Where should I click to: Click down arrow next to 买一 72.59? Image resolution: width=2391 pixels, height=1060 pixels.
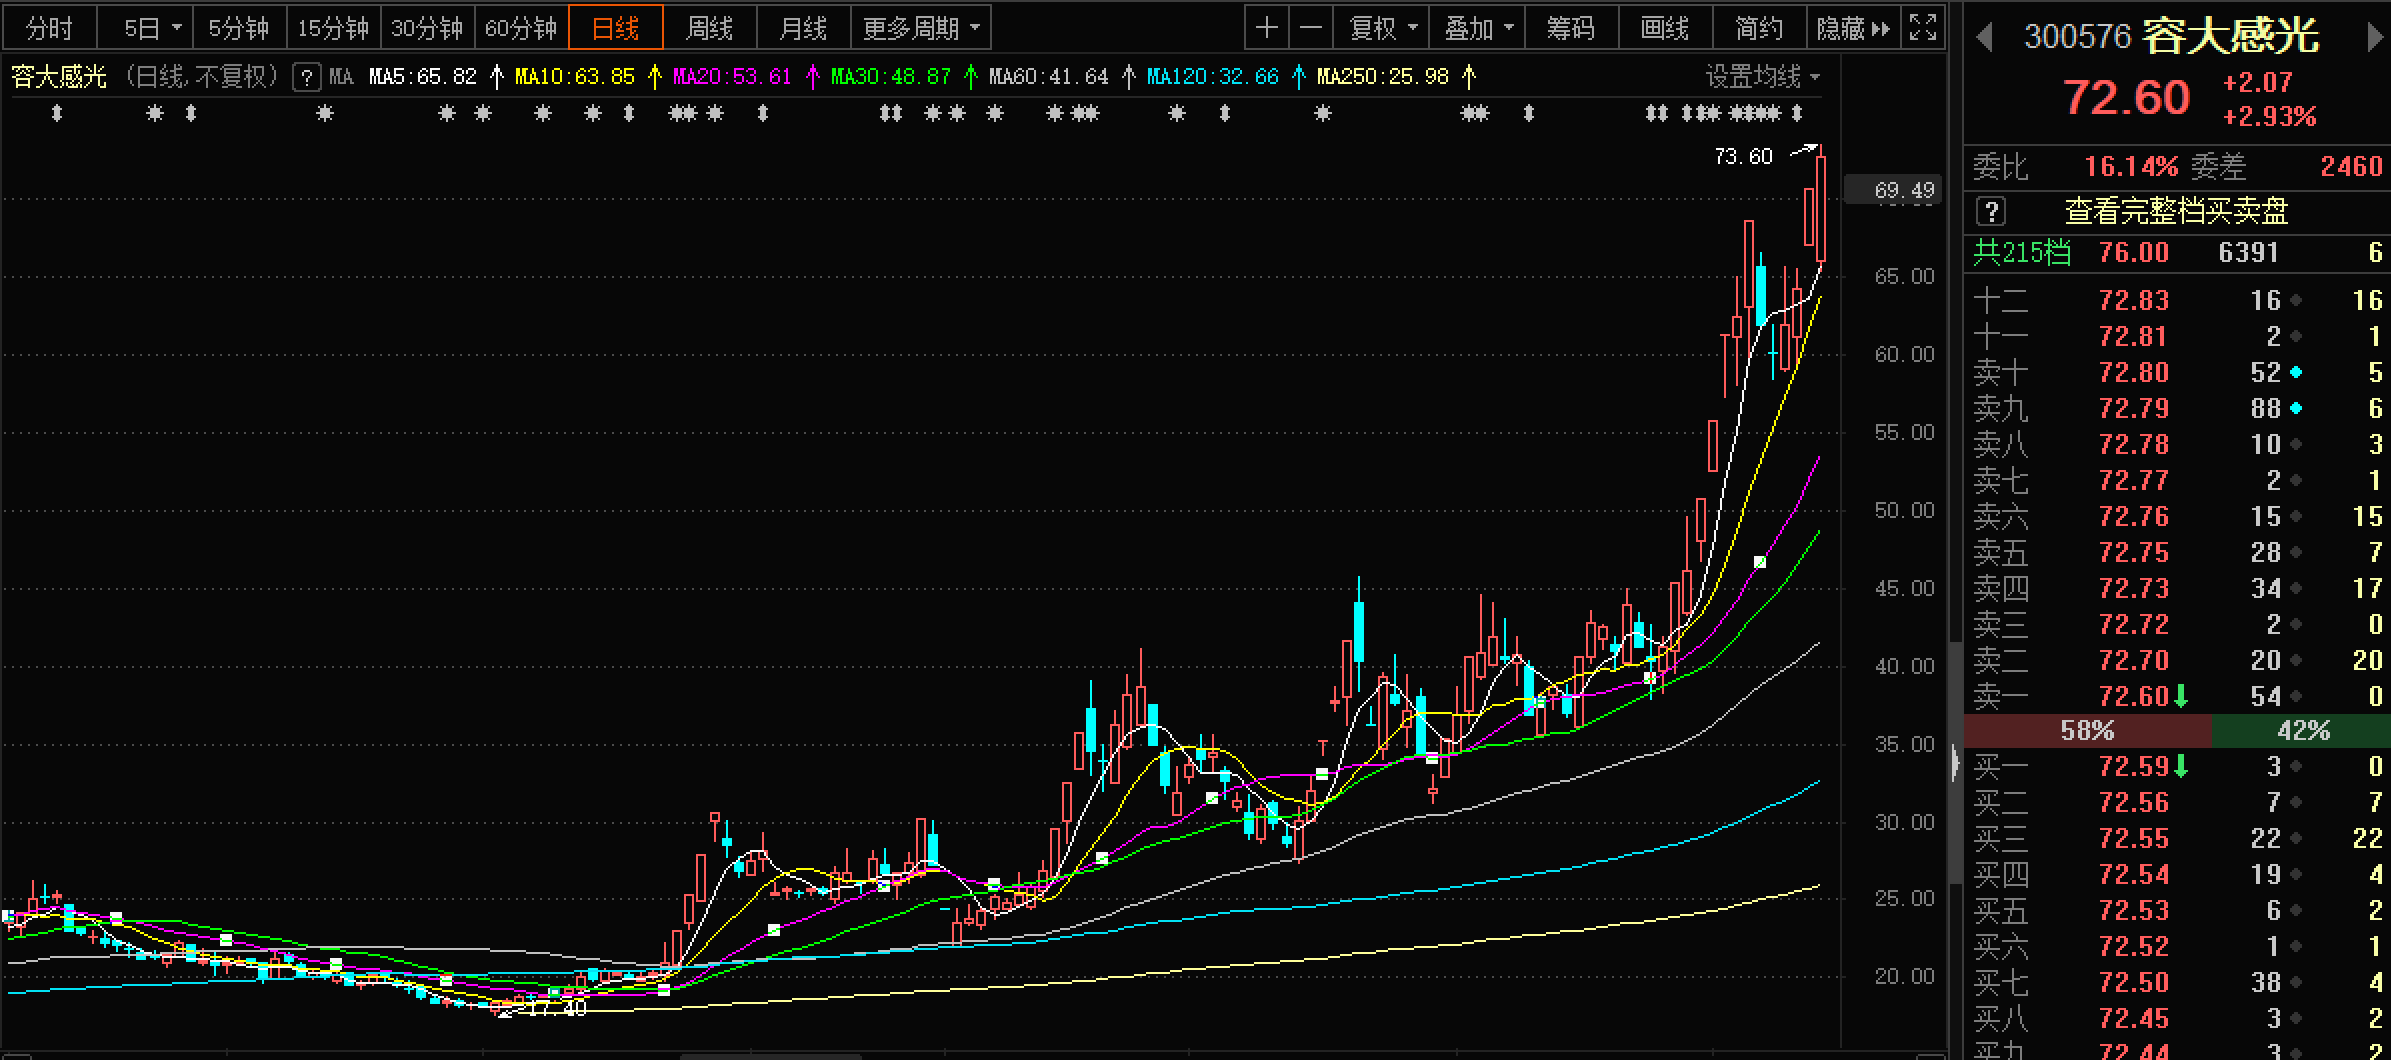coord(2181,767)
